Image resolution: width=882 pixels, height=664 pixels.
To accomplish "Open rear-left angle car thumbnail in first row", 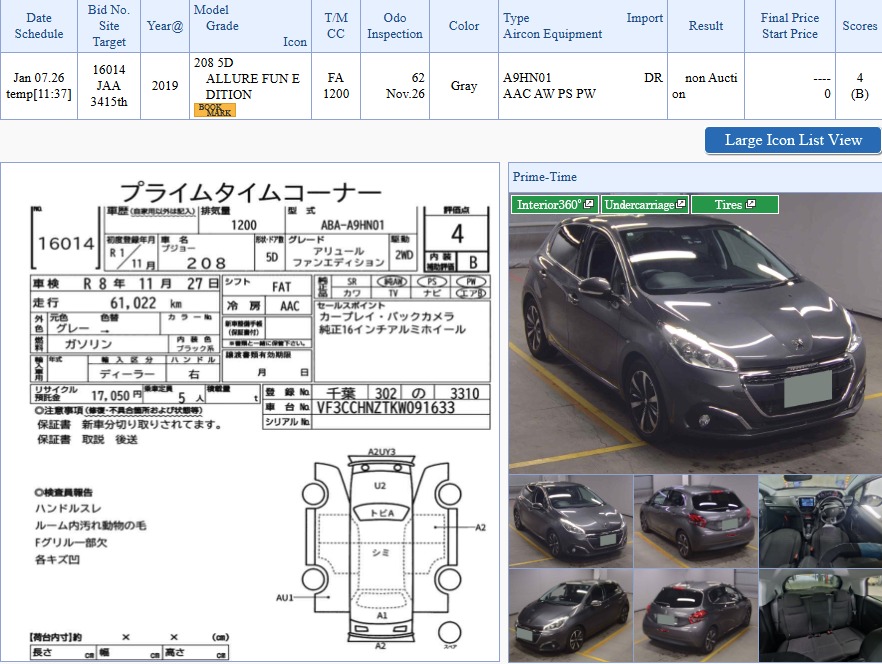I will coord(696,521).
